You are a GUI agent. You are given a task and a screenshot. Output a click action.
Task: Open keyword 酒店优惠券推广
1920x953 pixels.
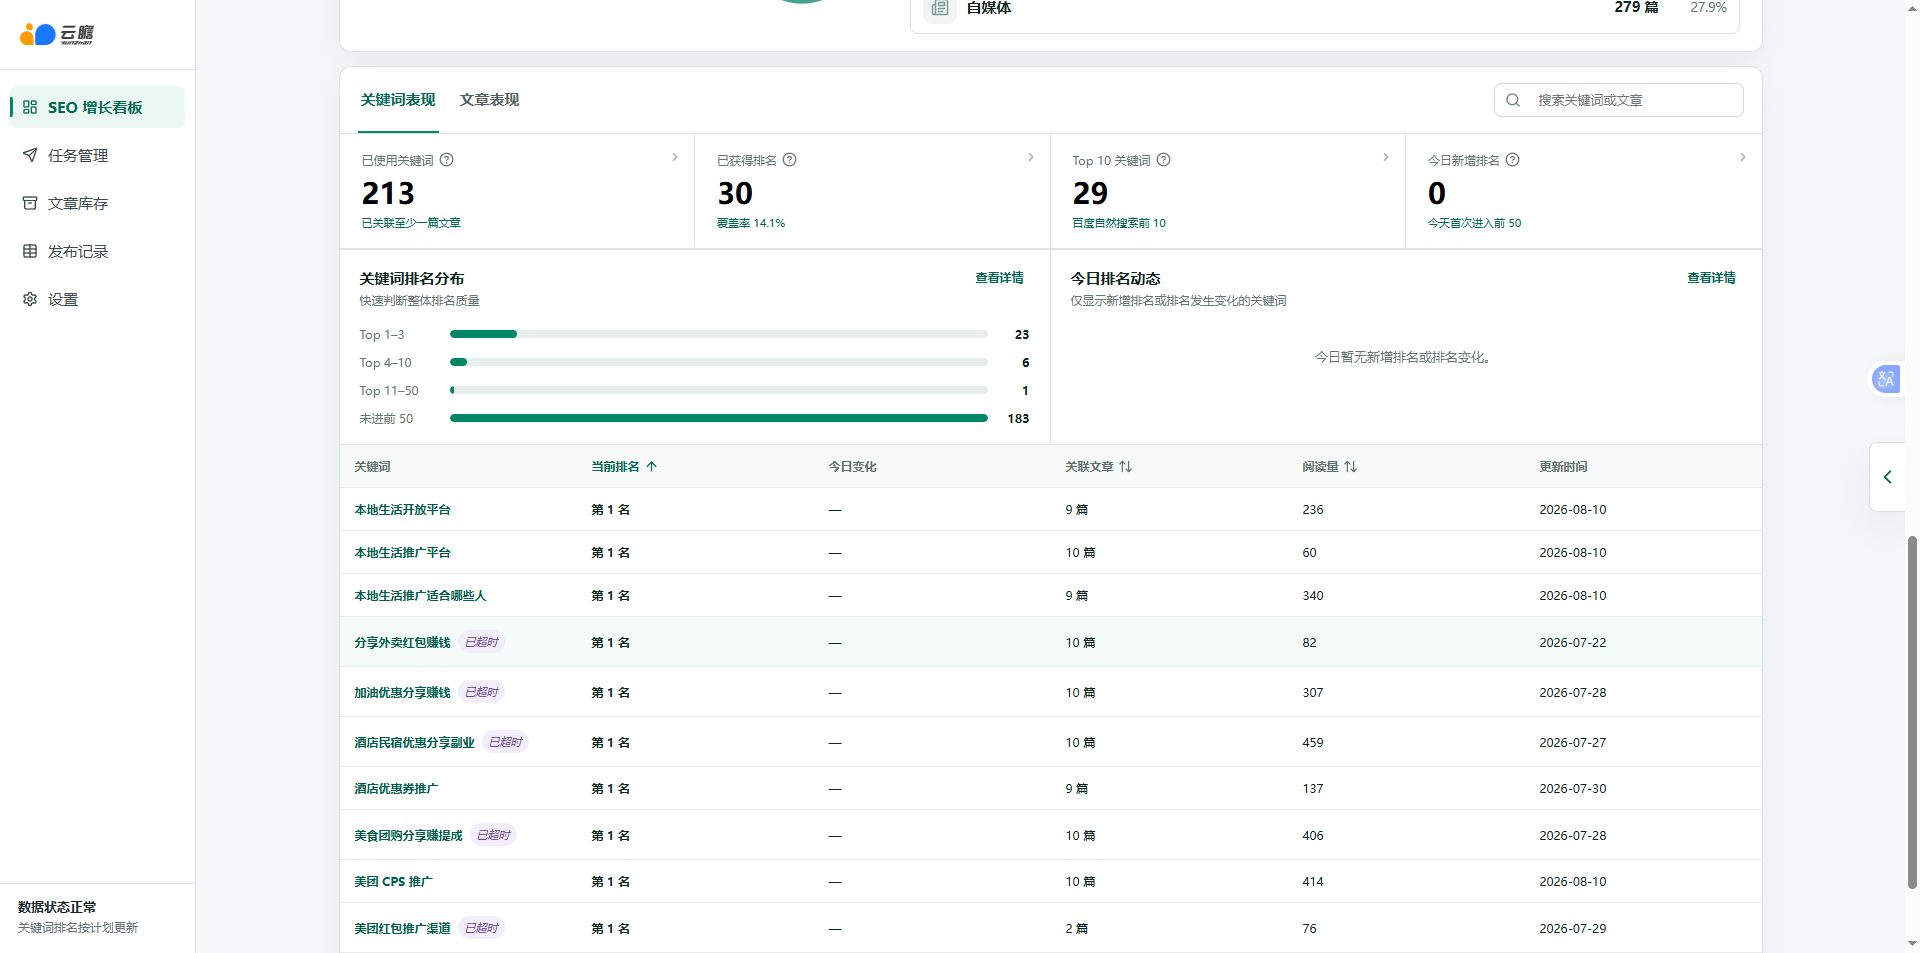click(x=397, y=789)
